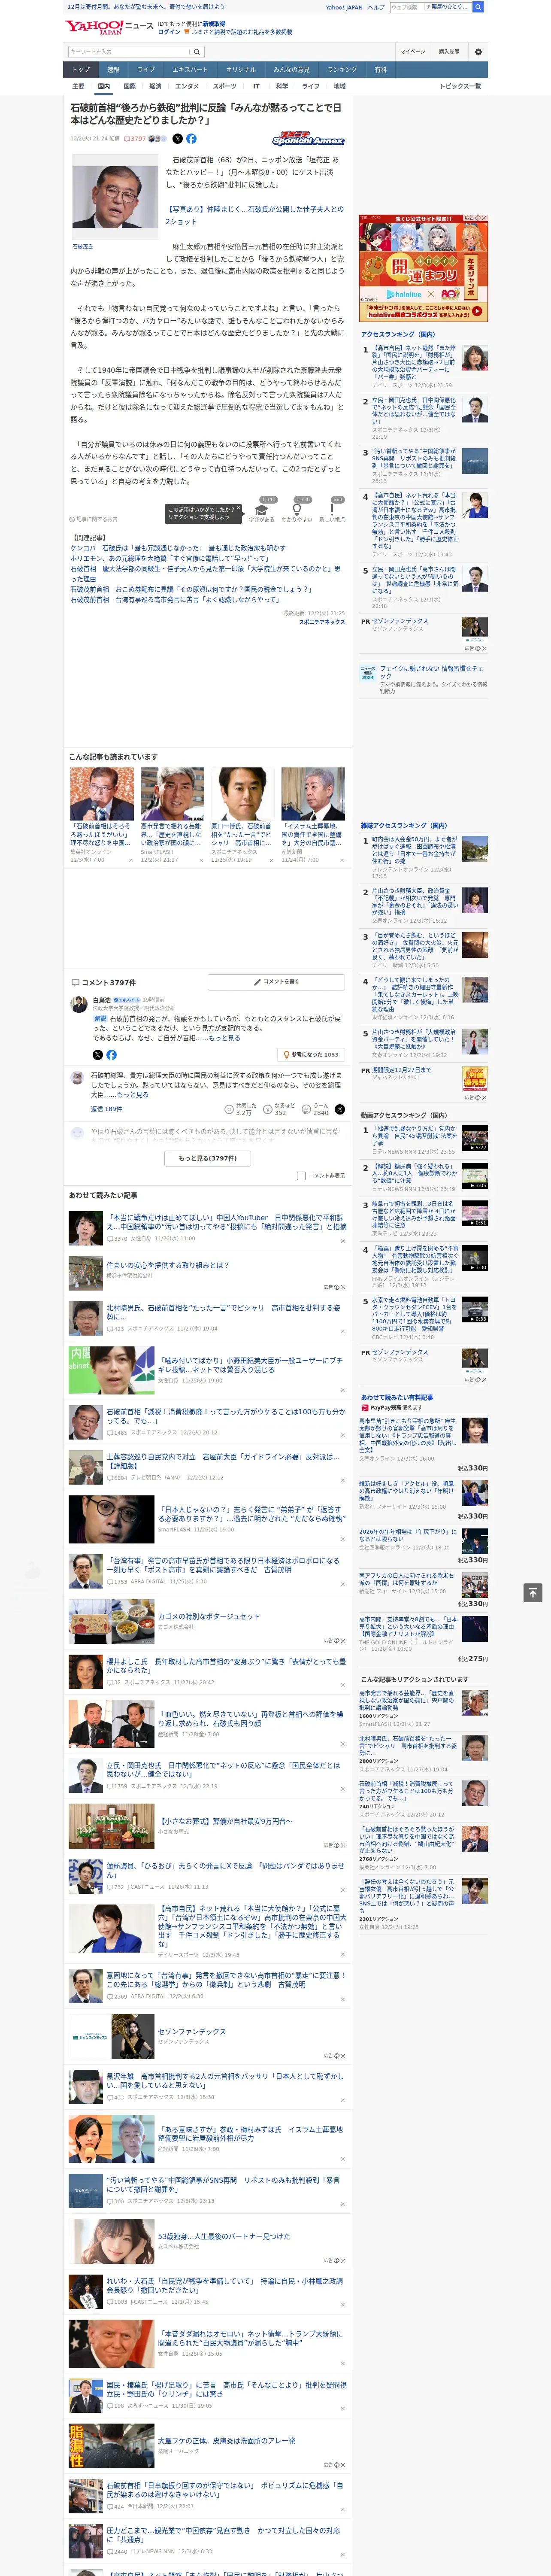Share second comment via X icon
551x2576 pixels.
[x=340, y=1109]
